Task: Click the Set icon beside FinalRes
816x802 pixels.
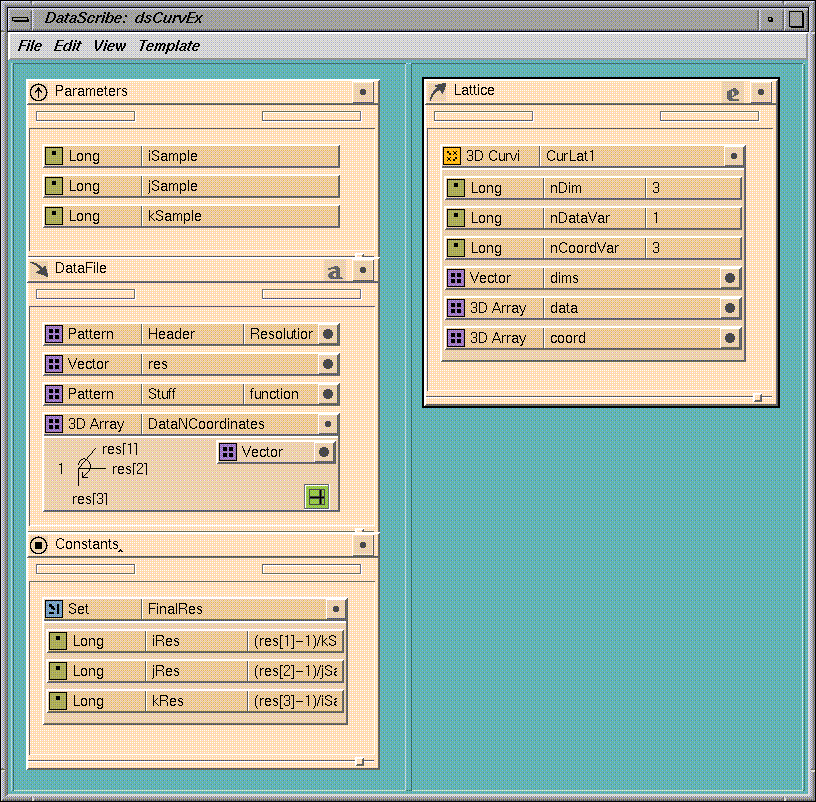Action: (x=54, y=609)
